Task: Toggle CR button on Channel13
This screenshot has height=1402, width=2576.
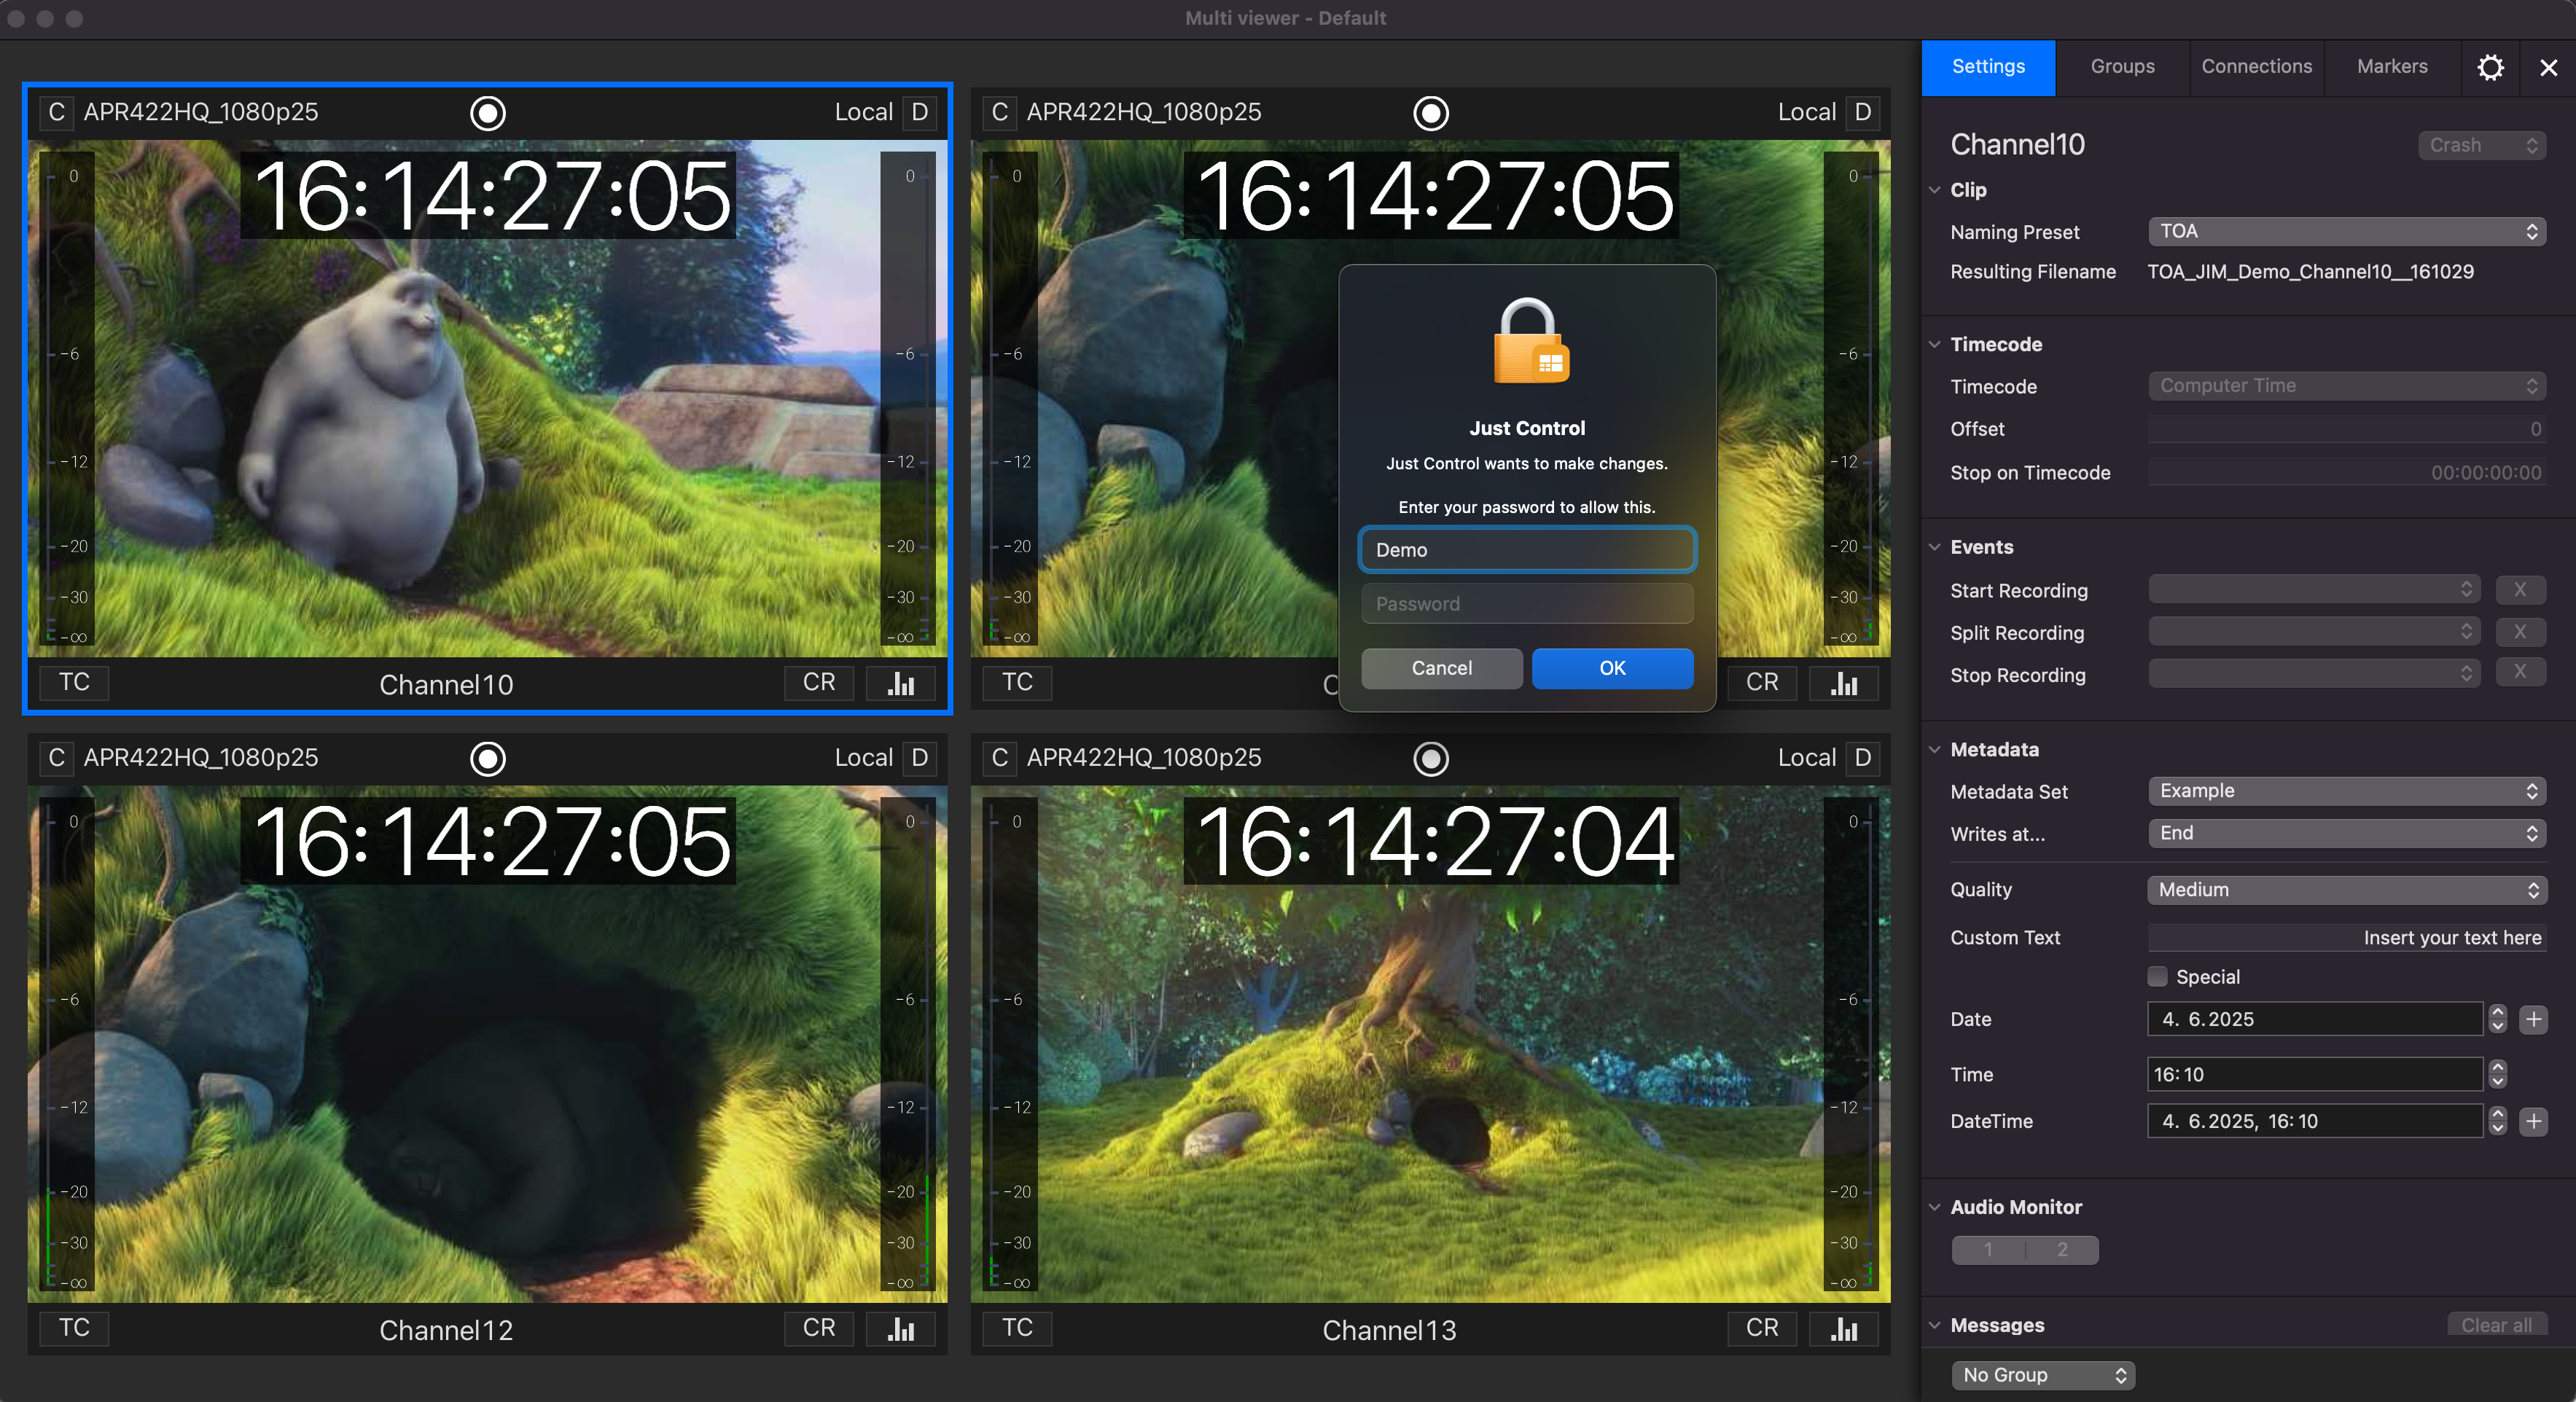Action: (1762, 1329)
